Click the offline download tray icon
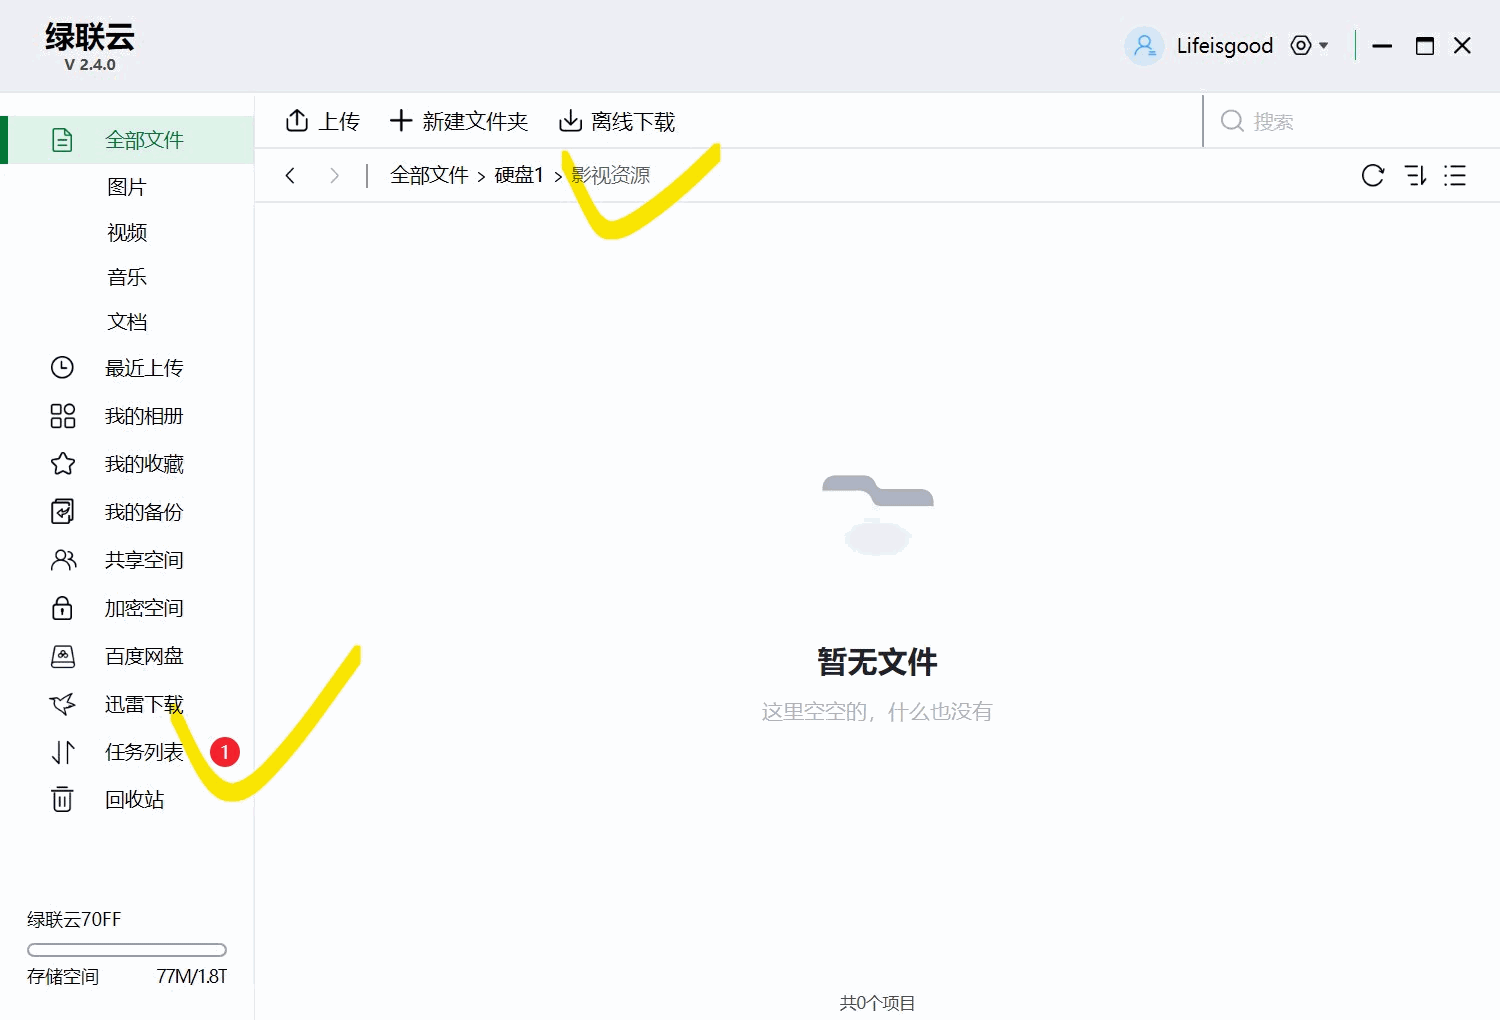 coord(570,121)
